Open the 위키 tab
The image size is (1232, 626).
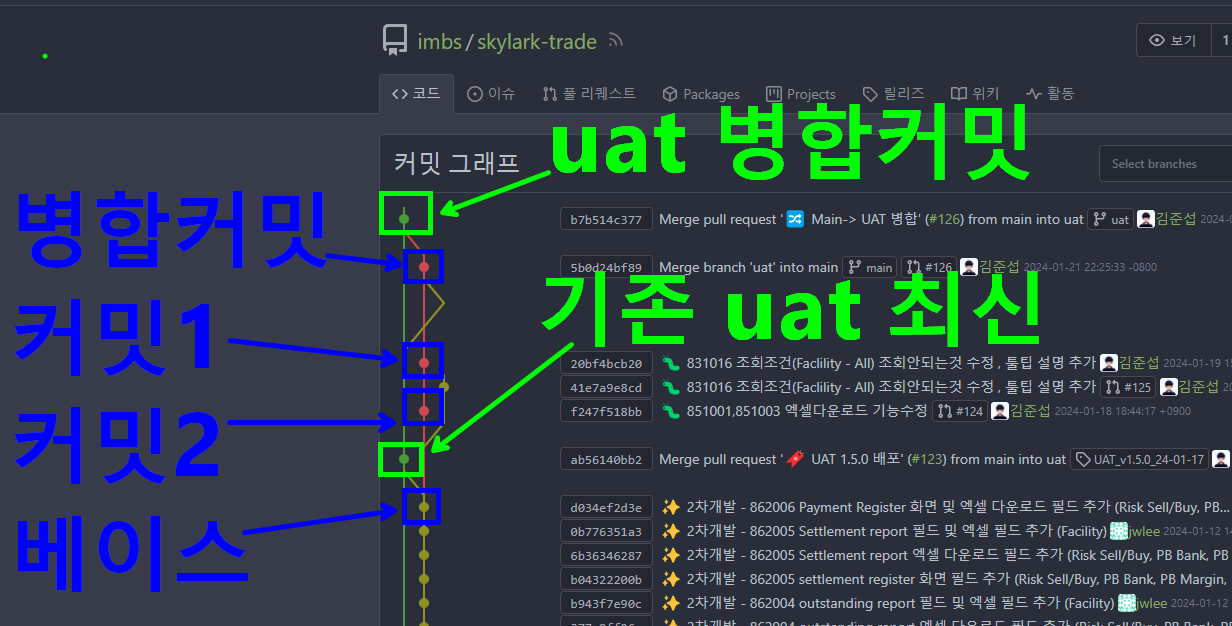coord(975,94)
